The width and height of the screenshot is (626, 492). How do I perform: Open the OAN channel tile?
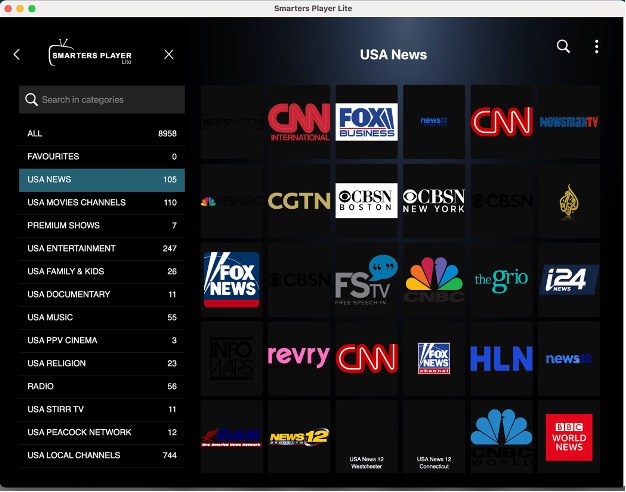[232, 437]
